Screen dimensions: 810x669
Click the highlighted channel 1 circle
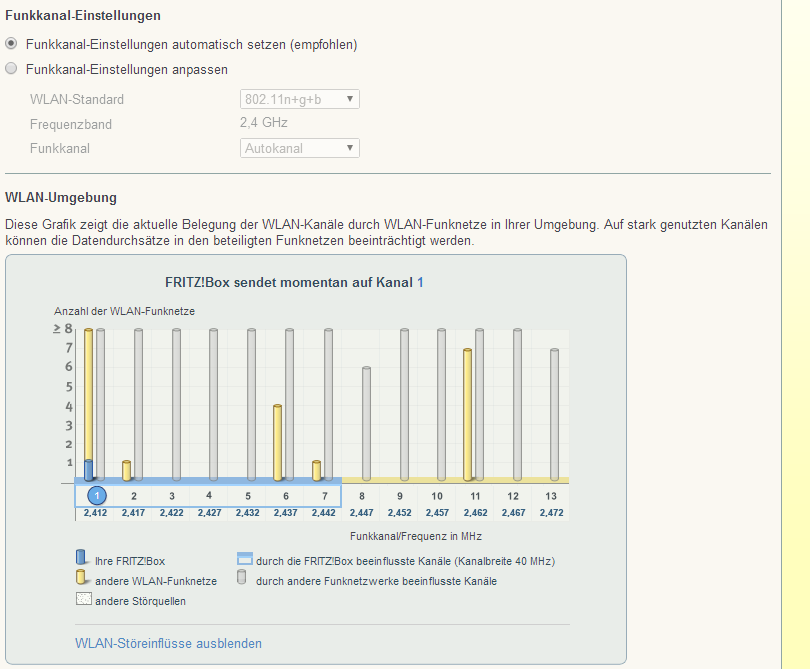pos(97,495)
